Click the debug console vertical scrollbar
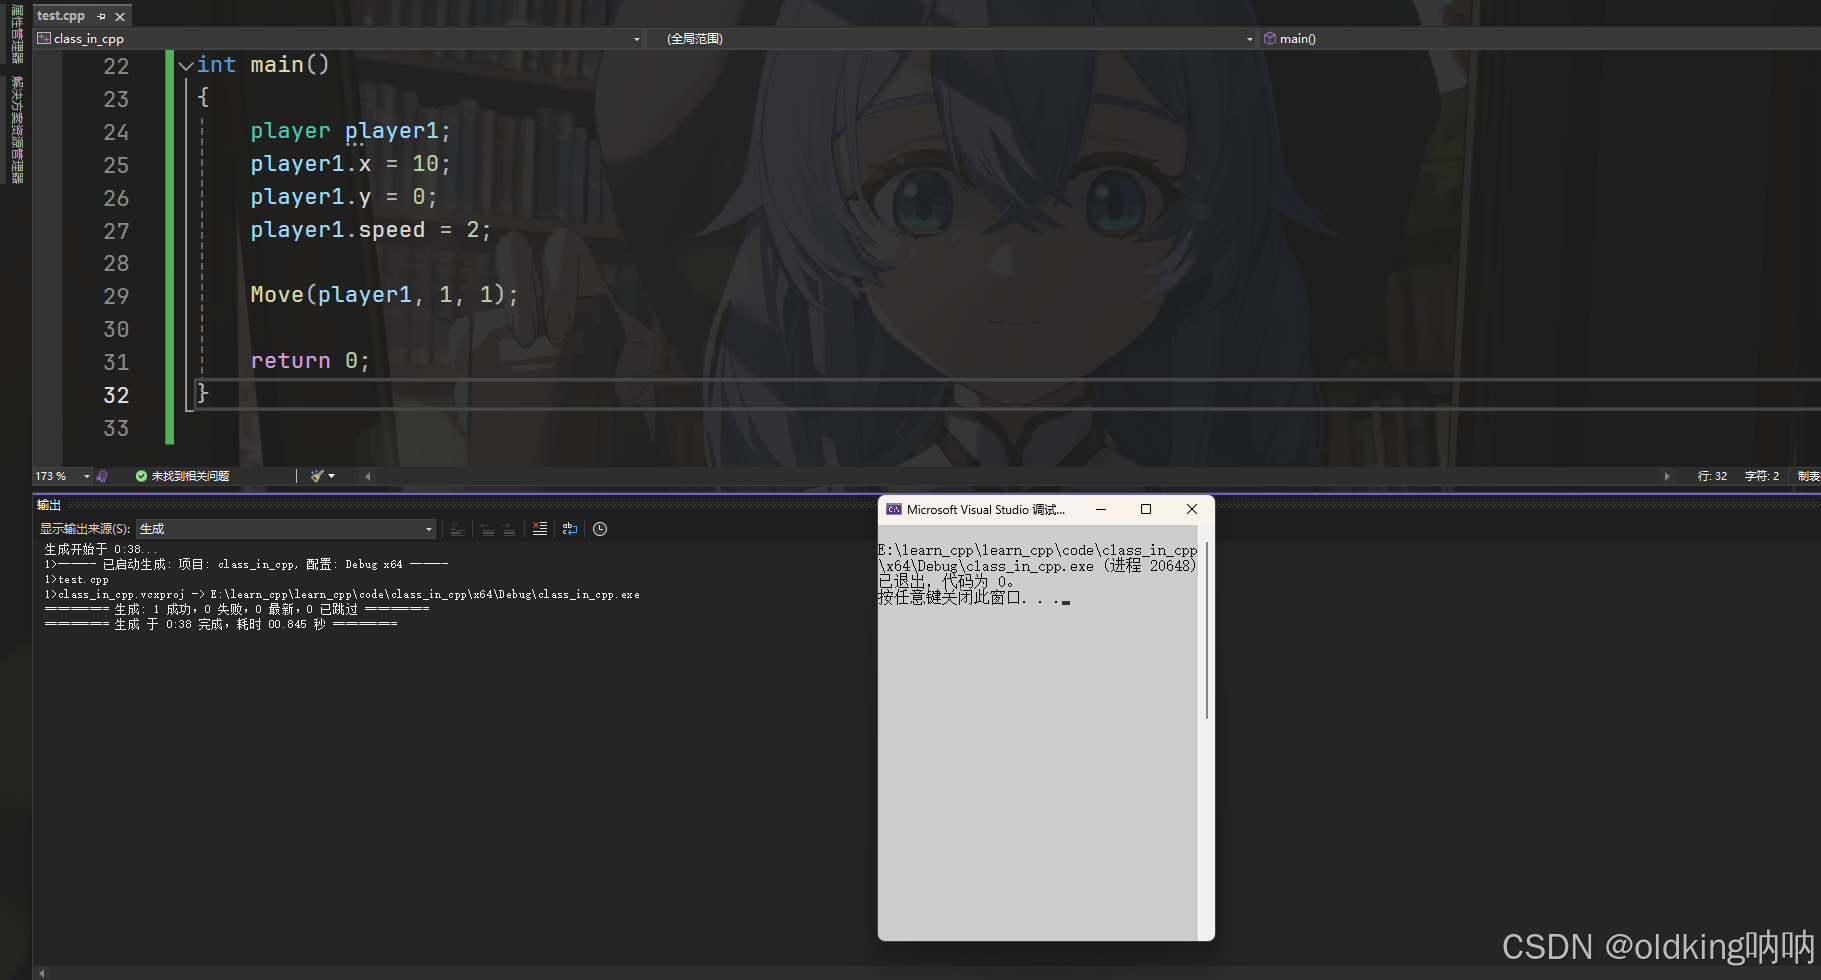 point(1207,630)
